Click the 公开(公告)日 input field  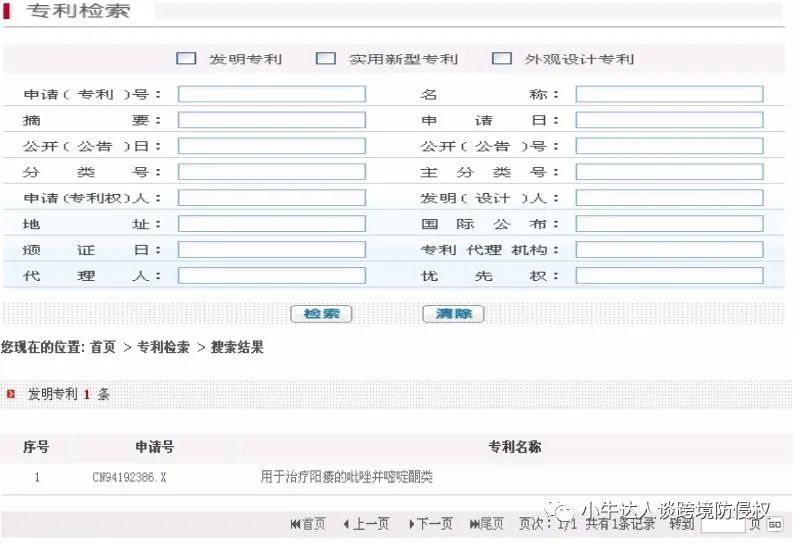pyautogui.click(x=272, y=146)
